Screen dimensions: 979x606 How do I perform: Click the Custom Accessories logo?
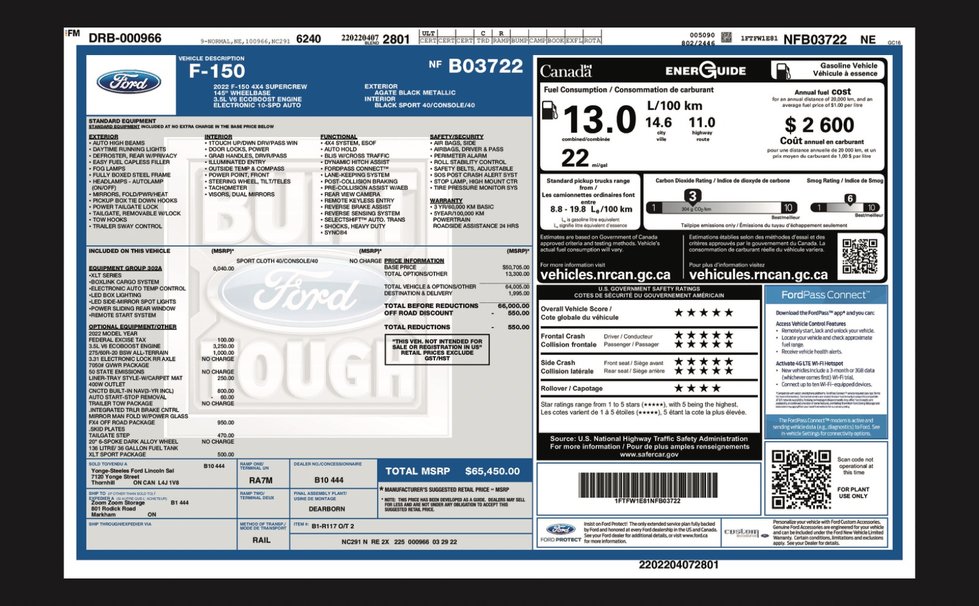[745, 533]
